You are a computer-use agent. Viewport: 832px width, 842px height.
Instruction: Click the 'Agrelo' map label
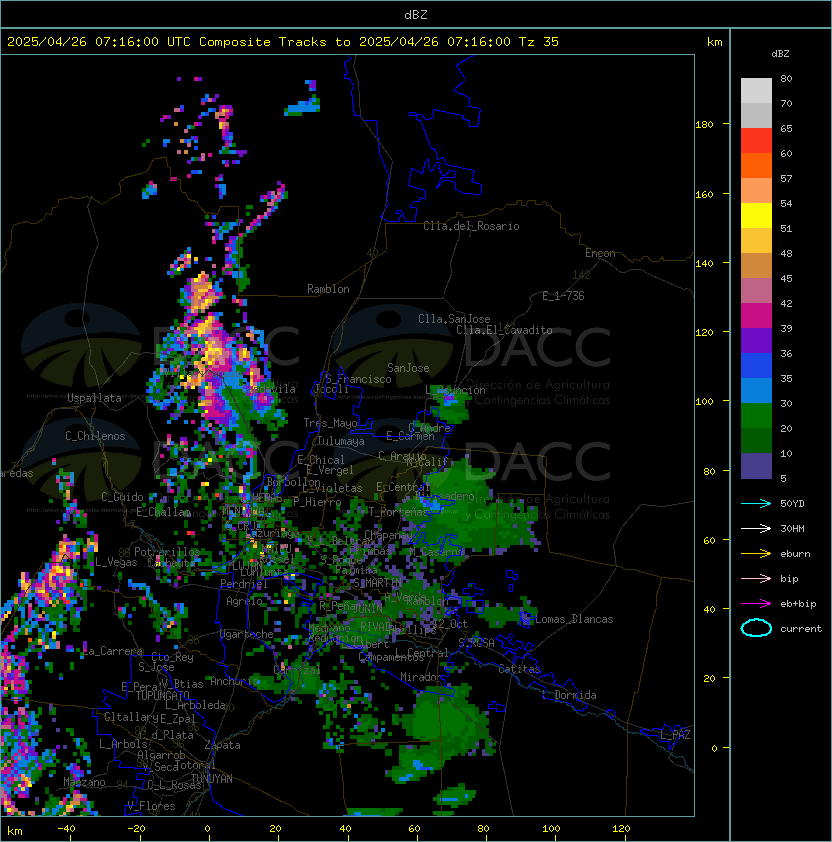pyautogui.click(x=244, y=601)
